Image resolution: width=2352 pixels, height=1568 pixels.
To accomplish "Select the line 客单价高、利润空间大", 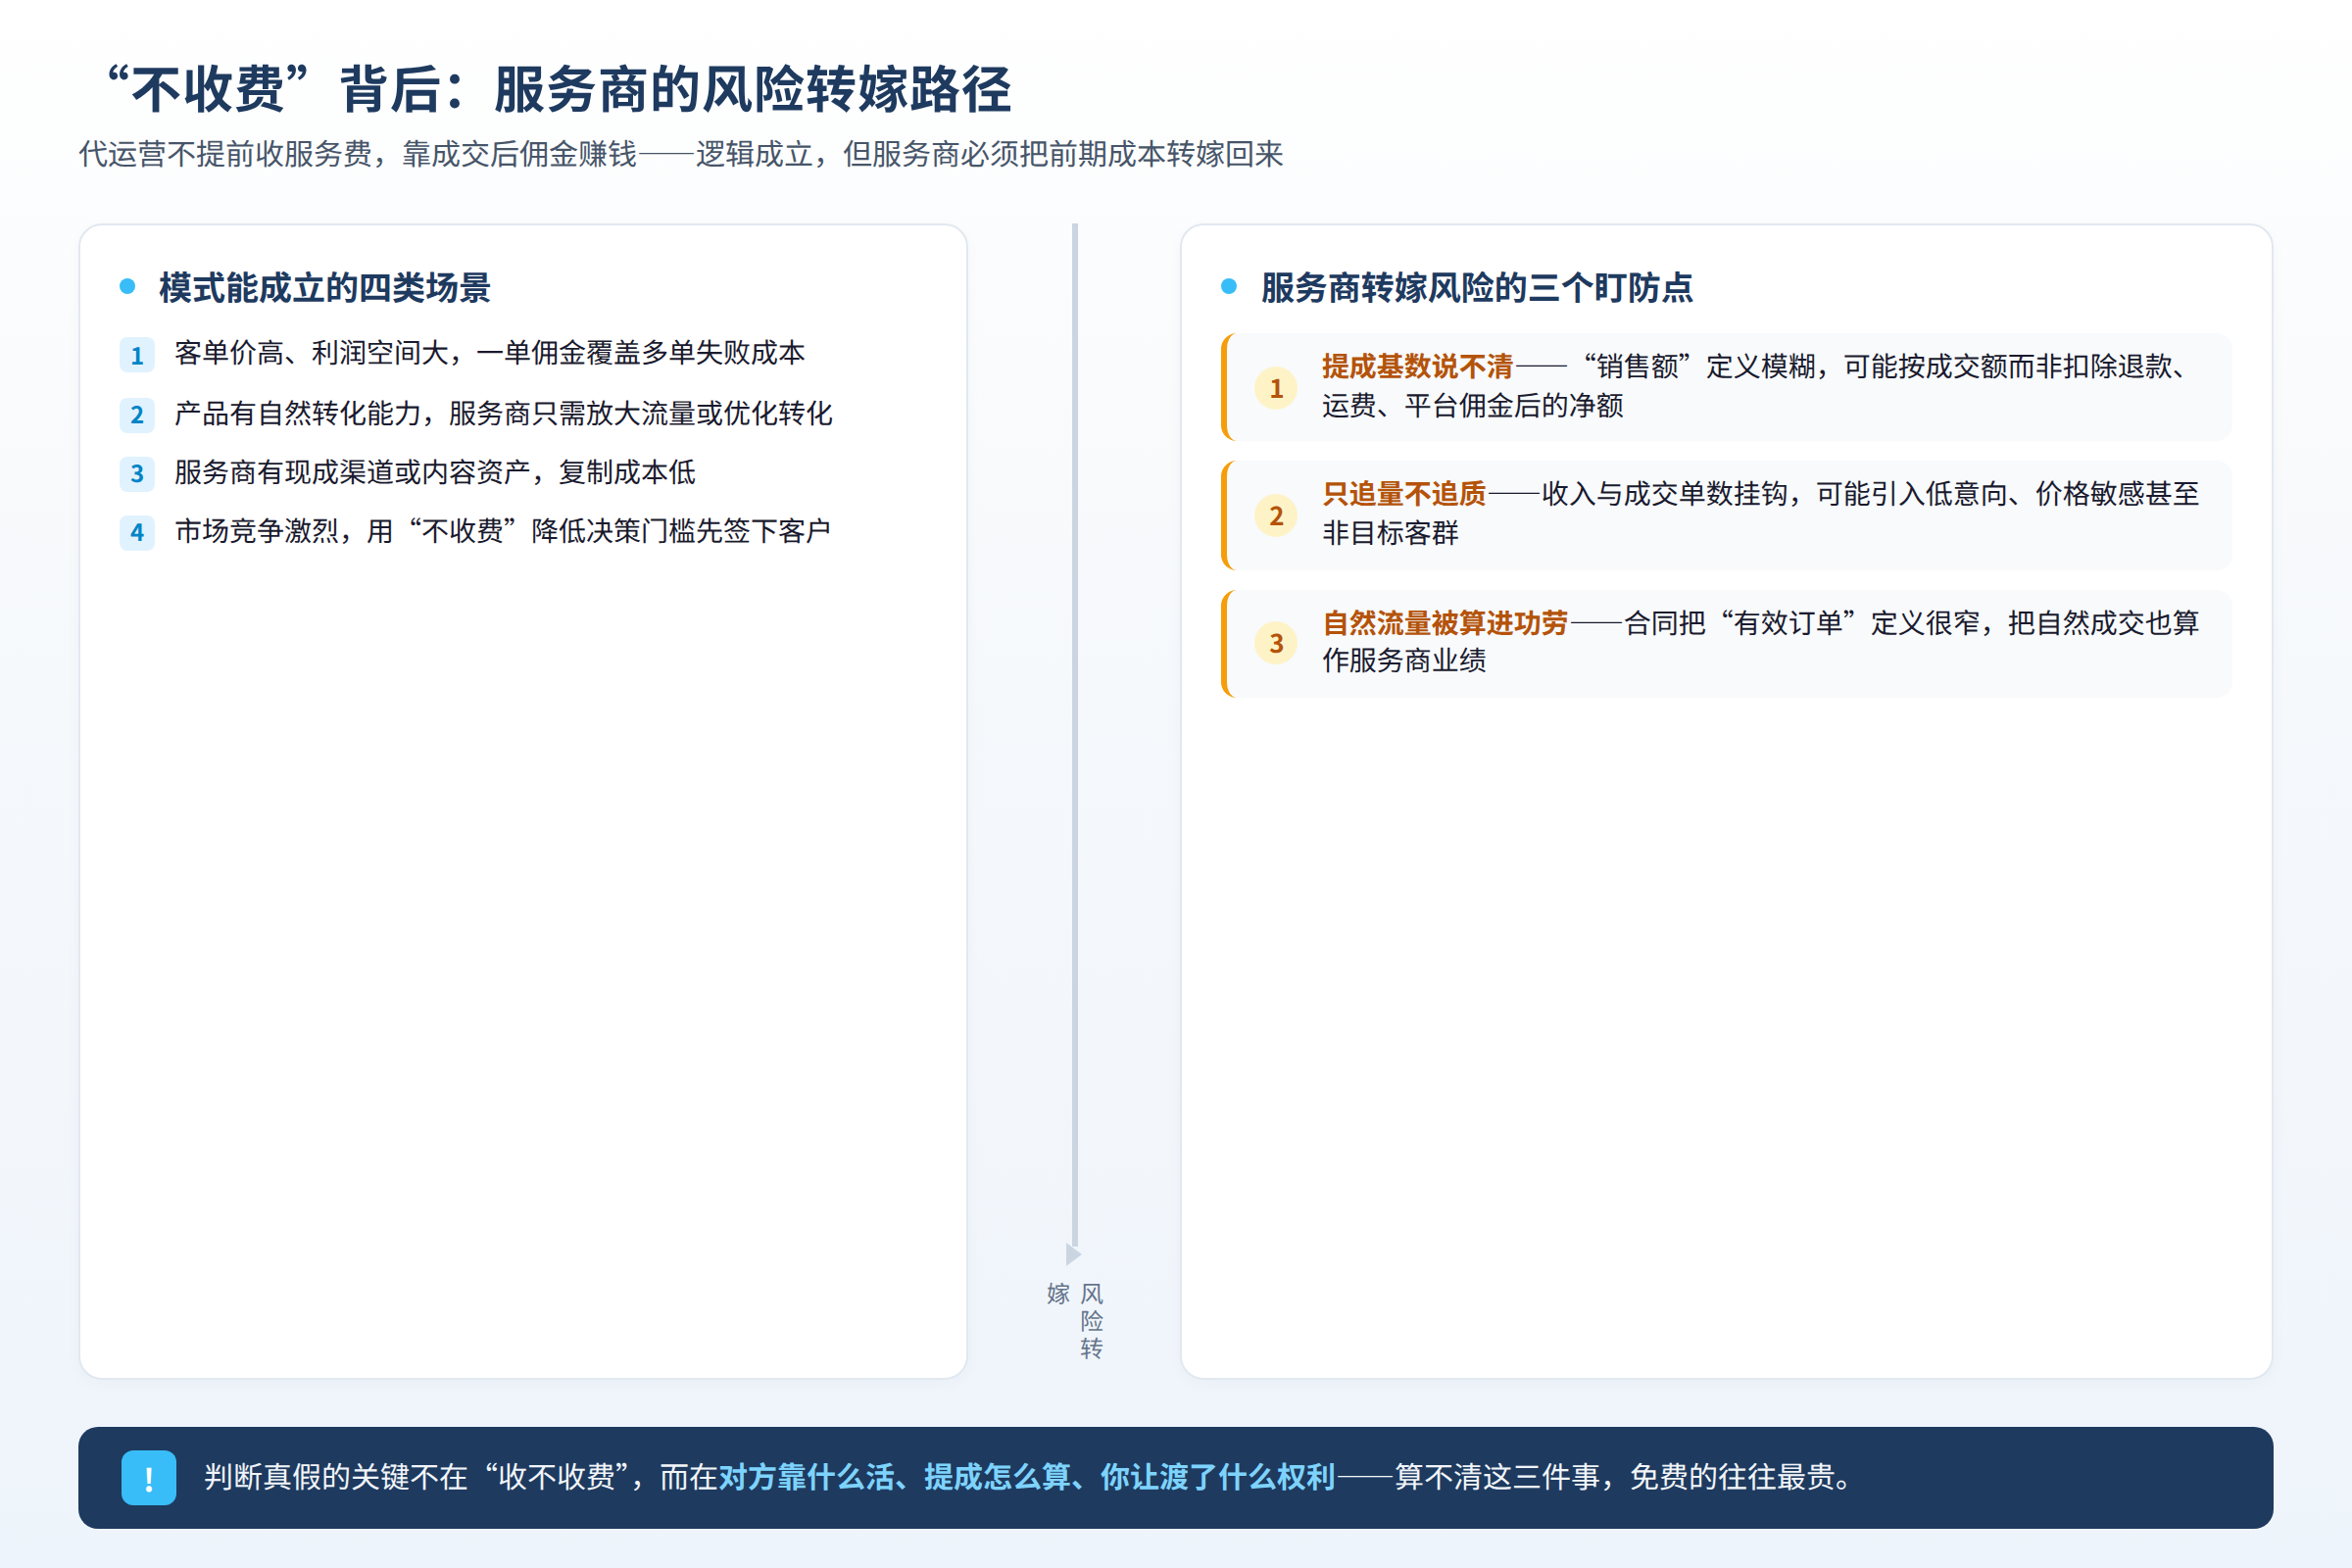I will [490, 353].
